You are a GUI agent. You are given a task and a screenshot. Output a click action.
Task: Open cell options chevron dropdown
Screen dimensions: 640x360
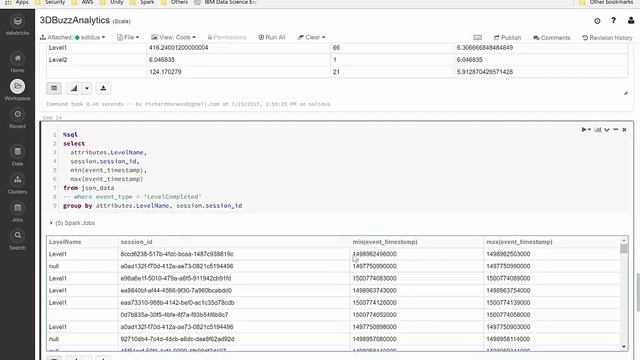pos(607,129)
